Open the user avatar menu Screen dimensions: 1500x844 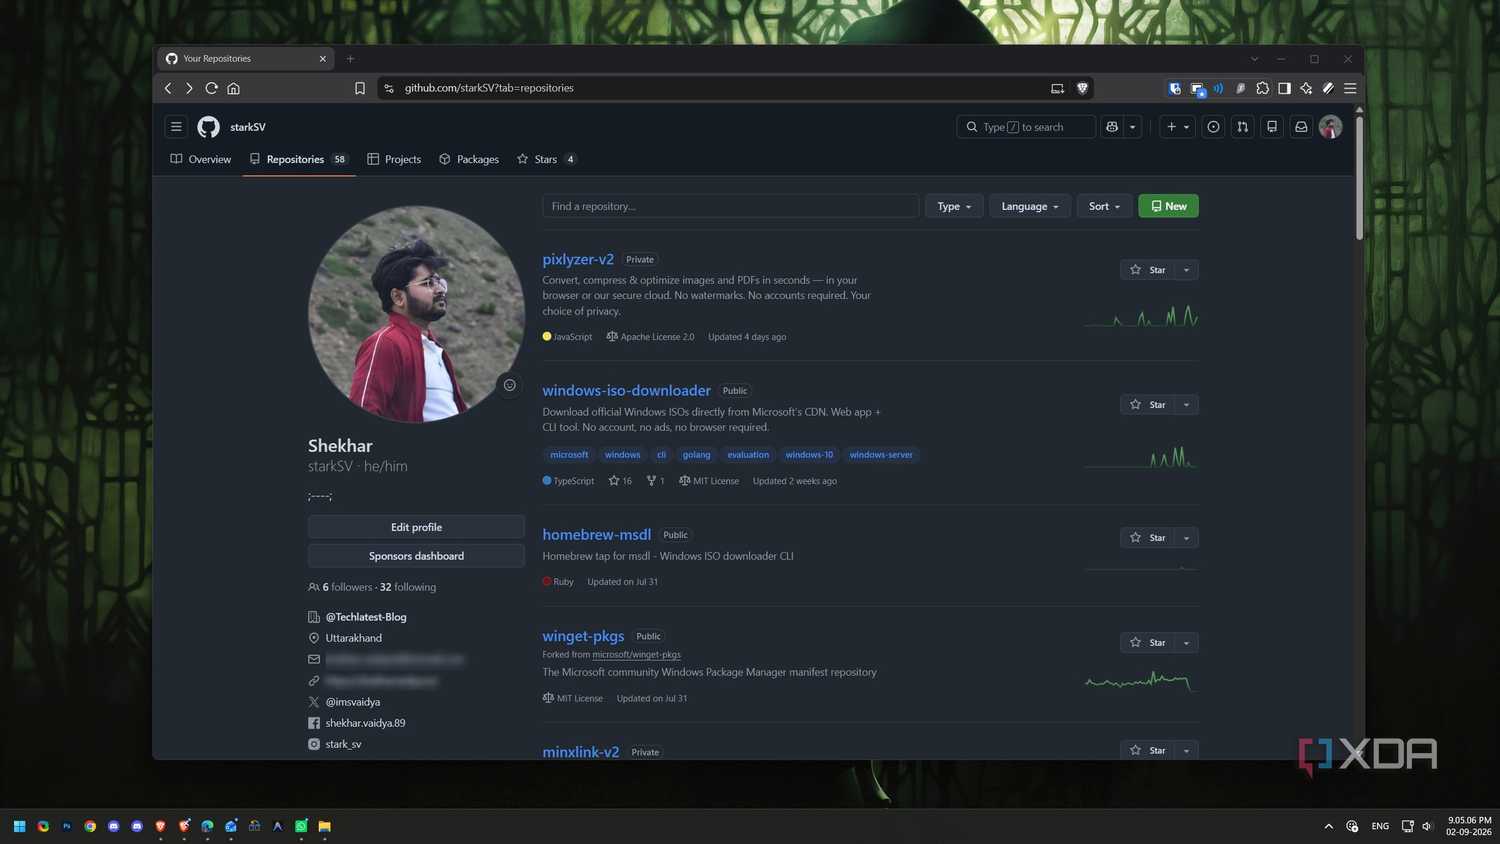click(1330, 127)
